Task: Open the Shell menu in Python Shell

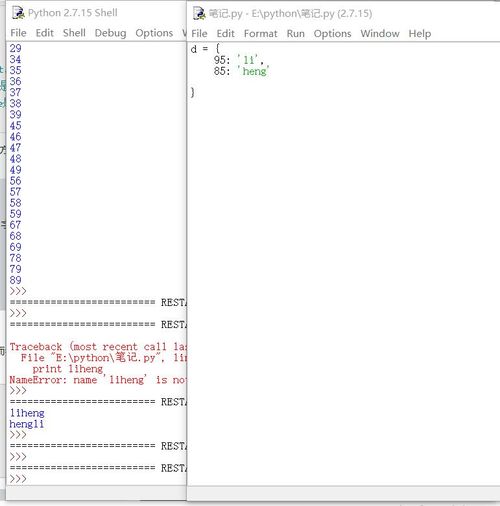Action: click(x=74, y=33)
